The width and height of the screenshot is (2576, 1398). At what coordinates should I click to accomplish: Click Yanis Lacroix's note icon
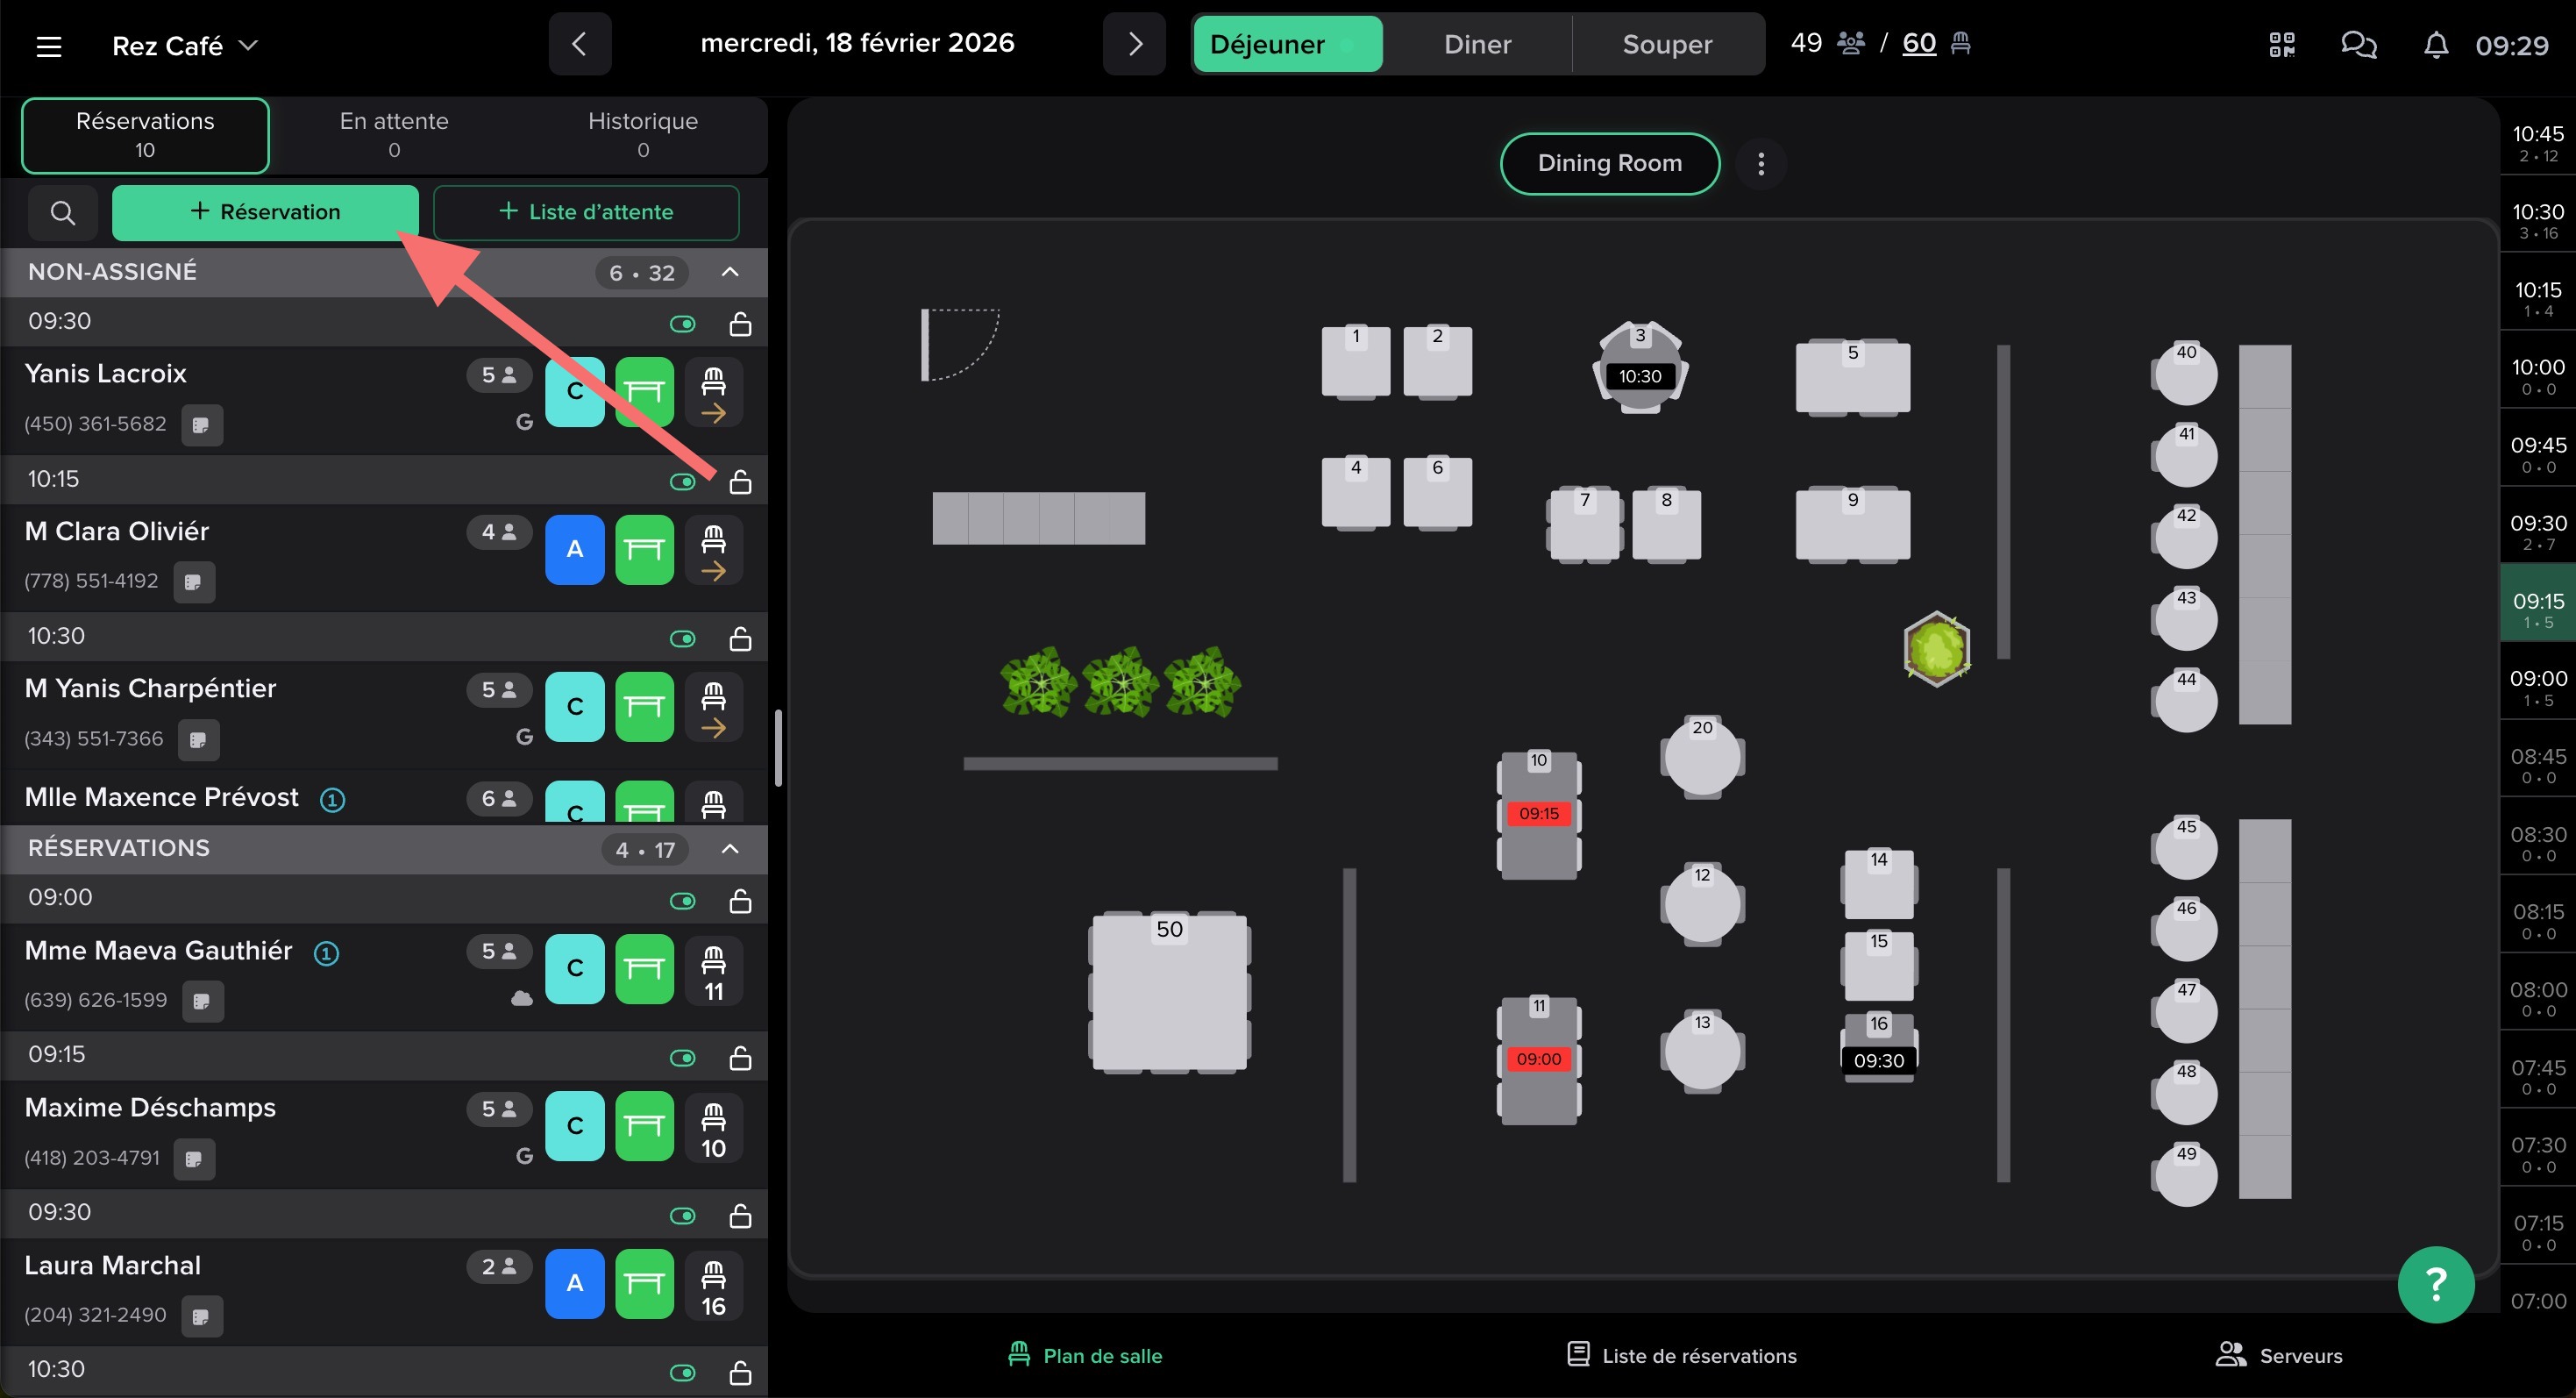point(201,425)
